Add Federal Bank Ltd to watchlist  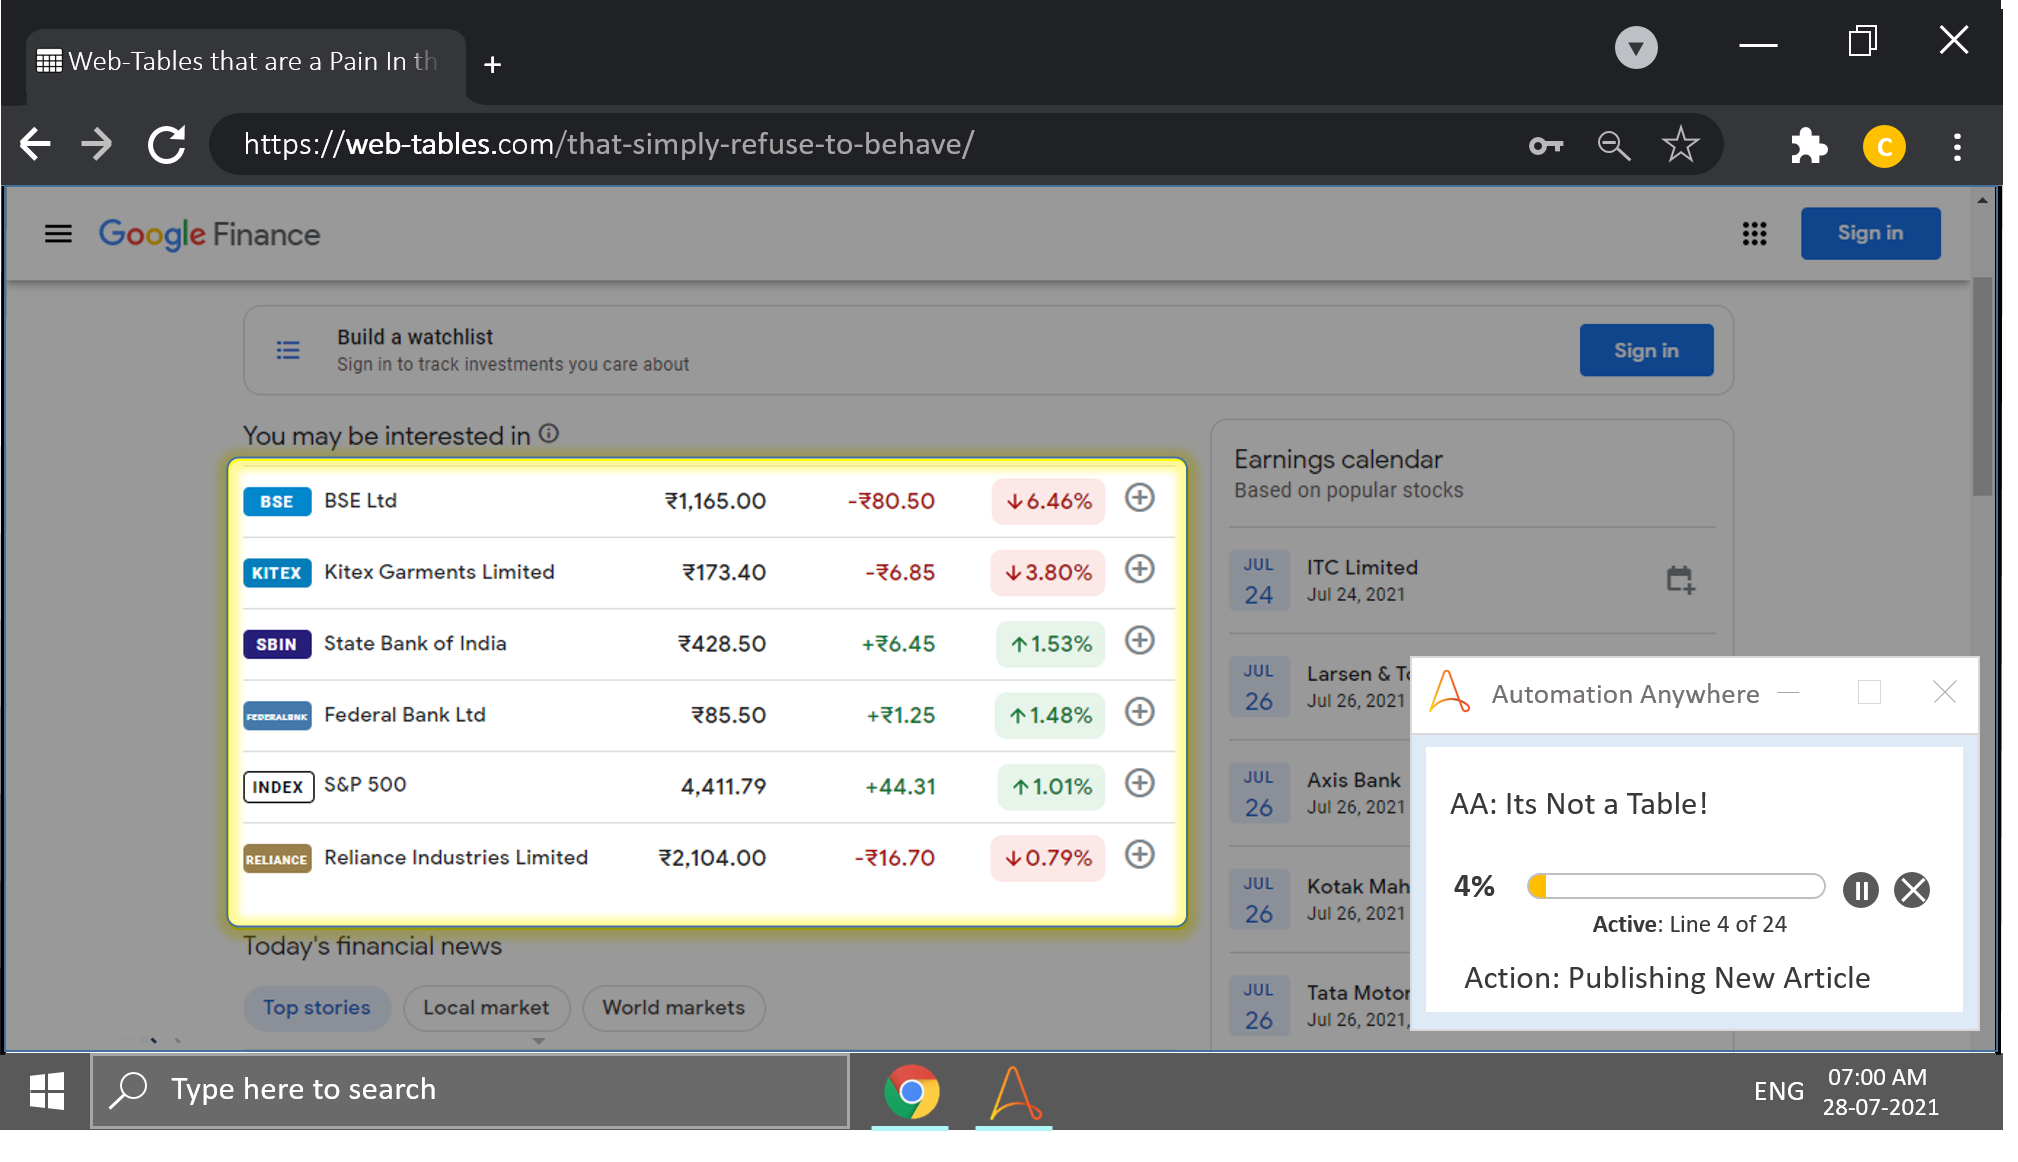[x=1139, y=712]
